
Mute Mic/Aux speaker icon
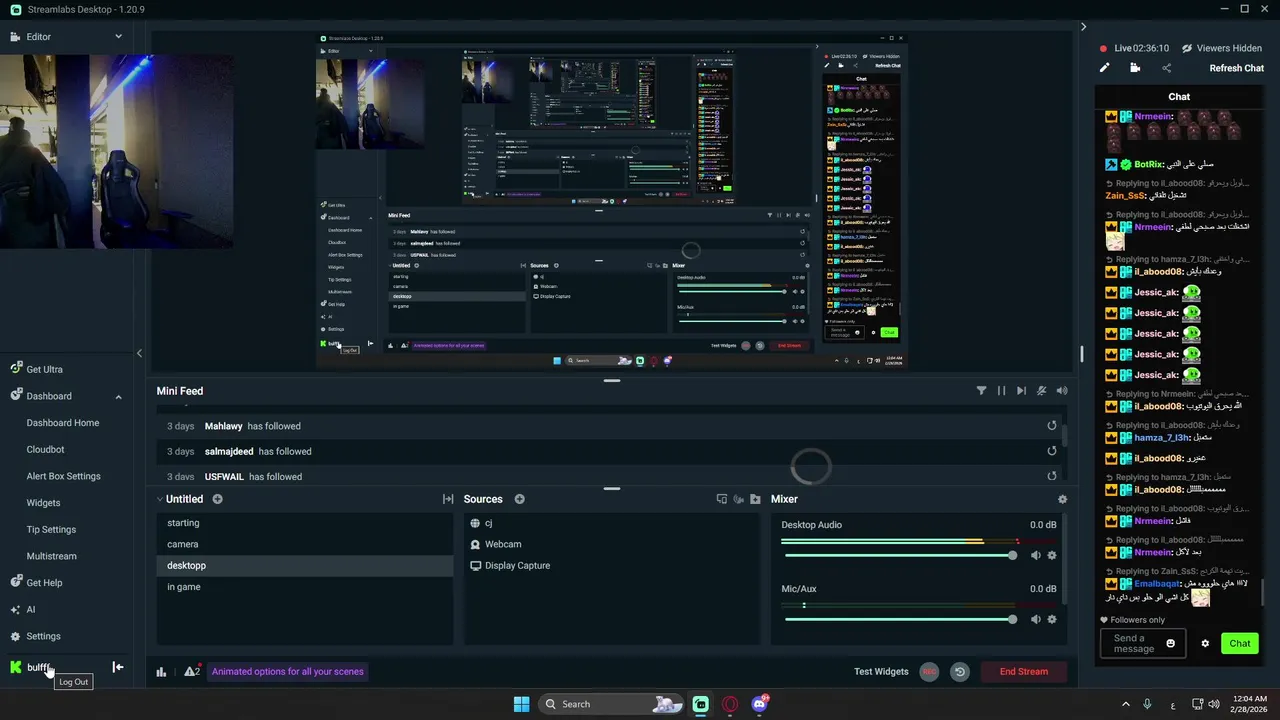[1036, 619]
